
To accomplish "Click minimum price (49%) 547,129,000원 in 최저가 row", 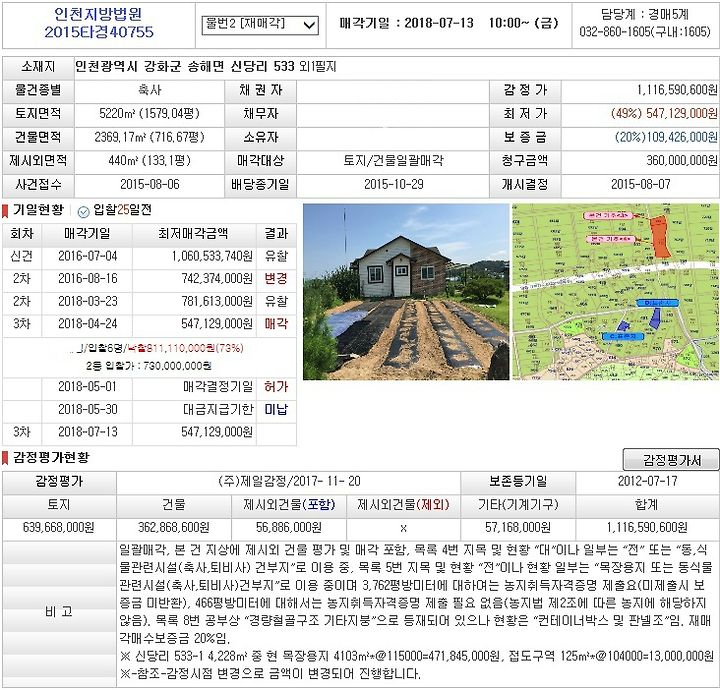I will pos(664,113).
